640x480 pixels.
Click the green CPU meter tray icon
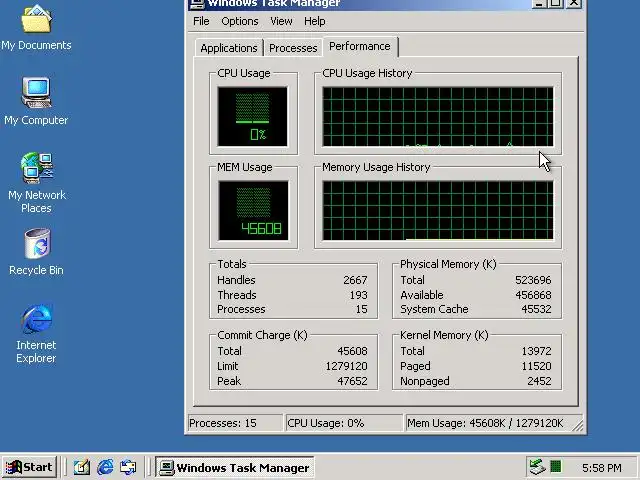(x=556, y=466)
